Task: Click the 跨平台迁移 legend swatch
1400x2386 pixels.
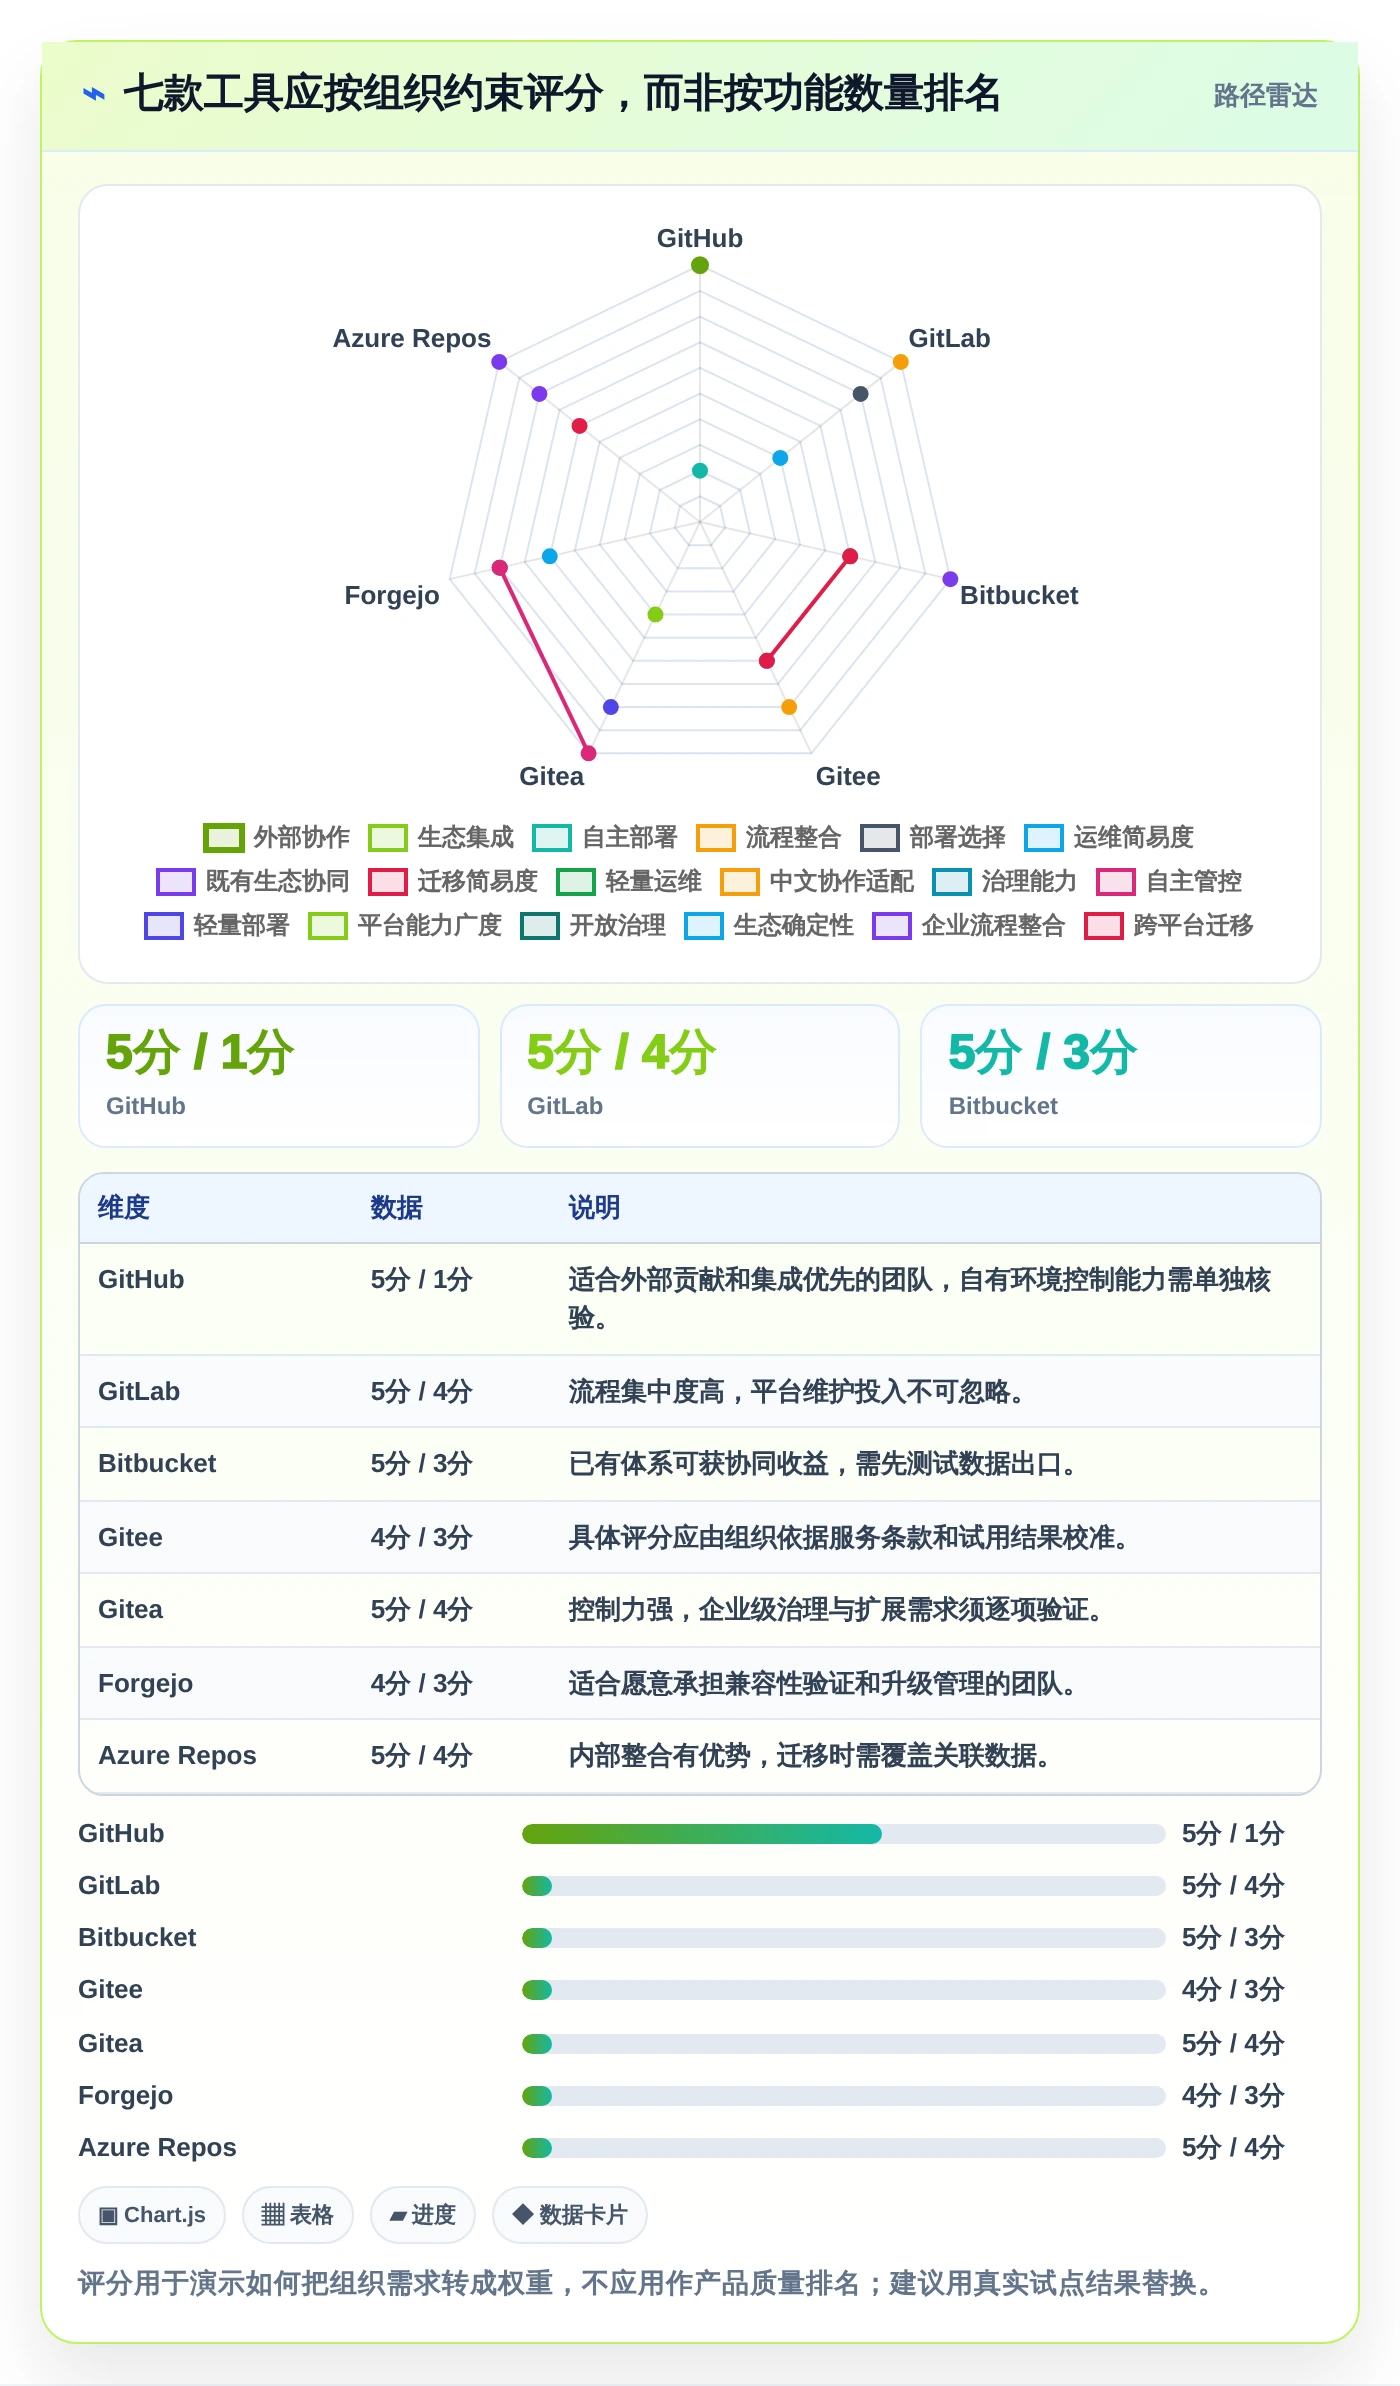Action: click(1104, 925)
